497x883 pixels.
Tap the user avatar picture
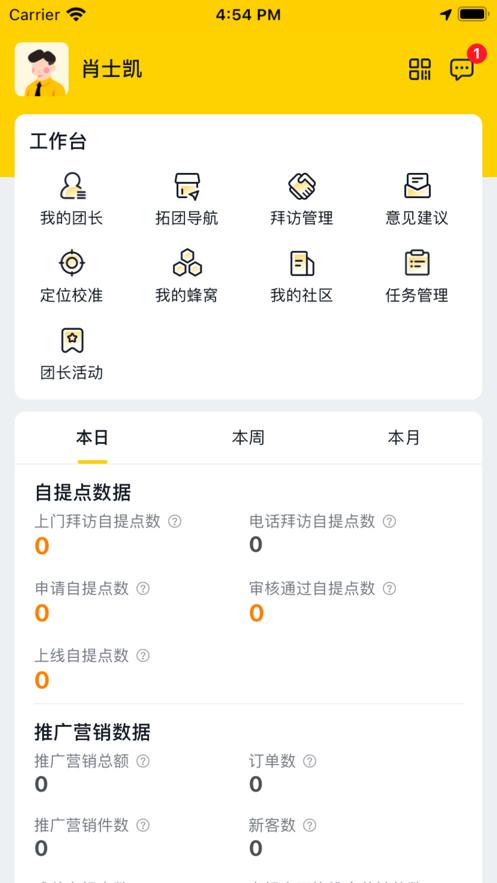(x=42, y=69)
